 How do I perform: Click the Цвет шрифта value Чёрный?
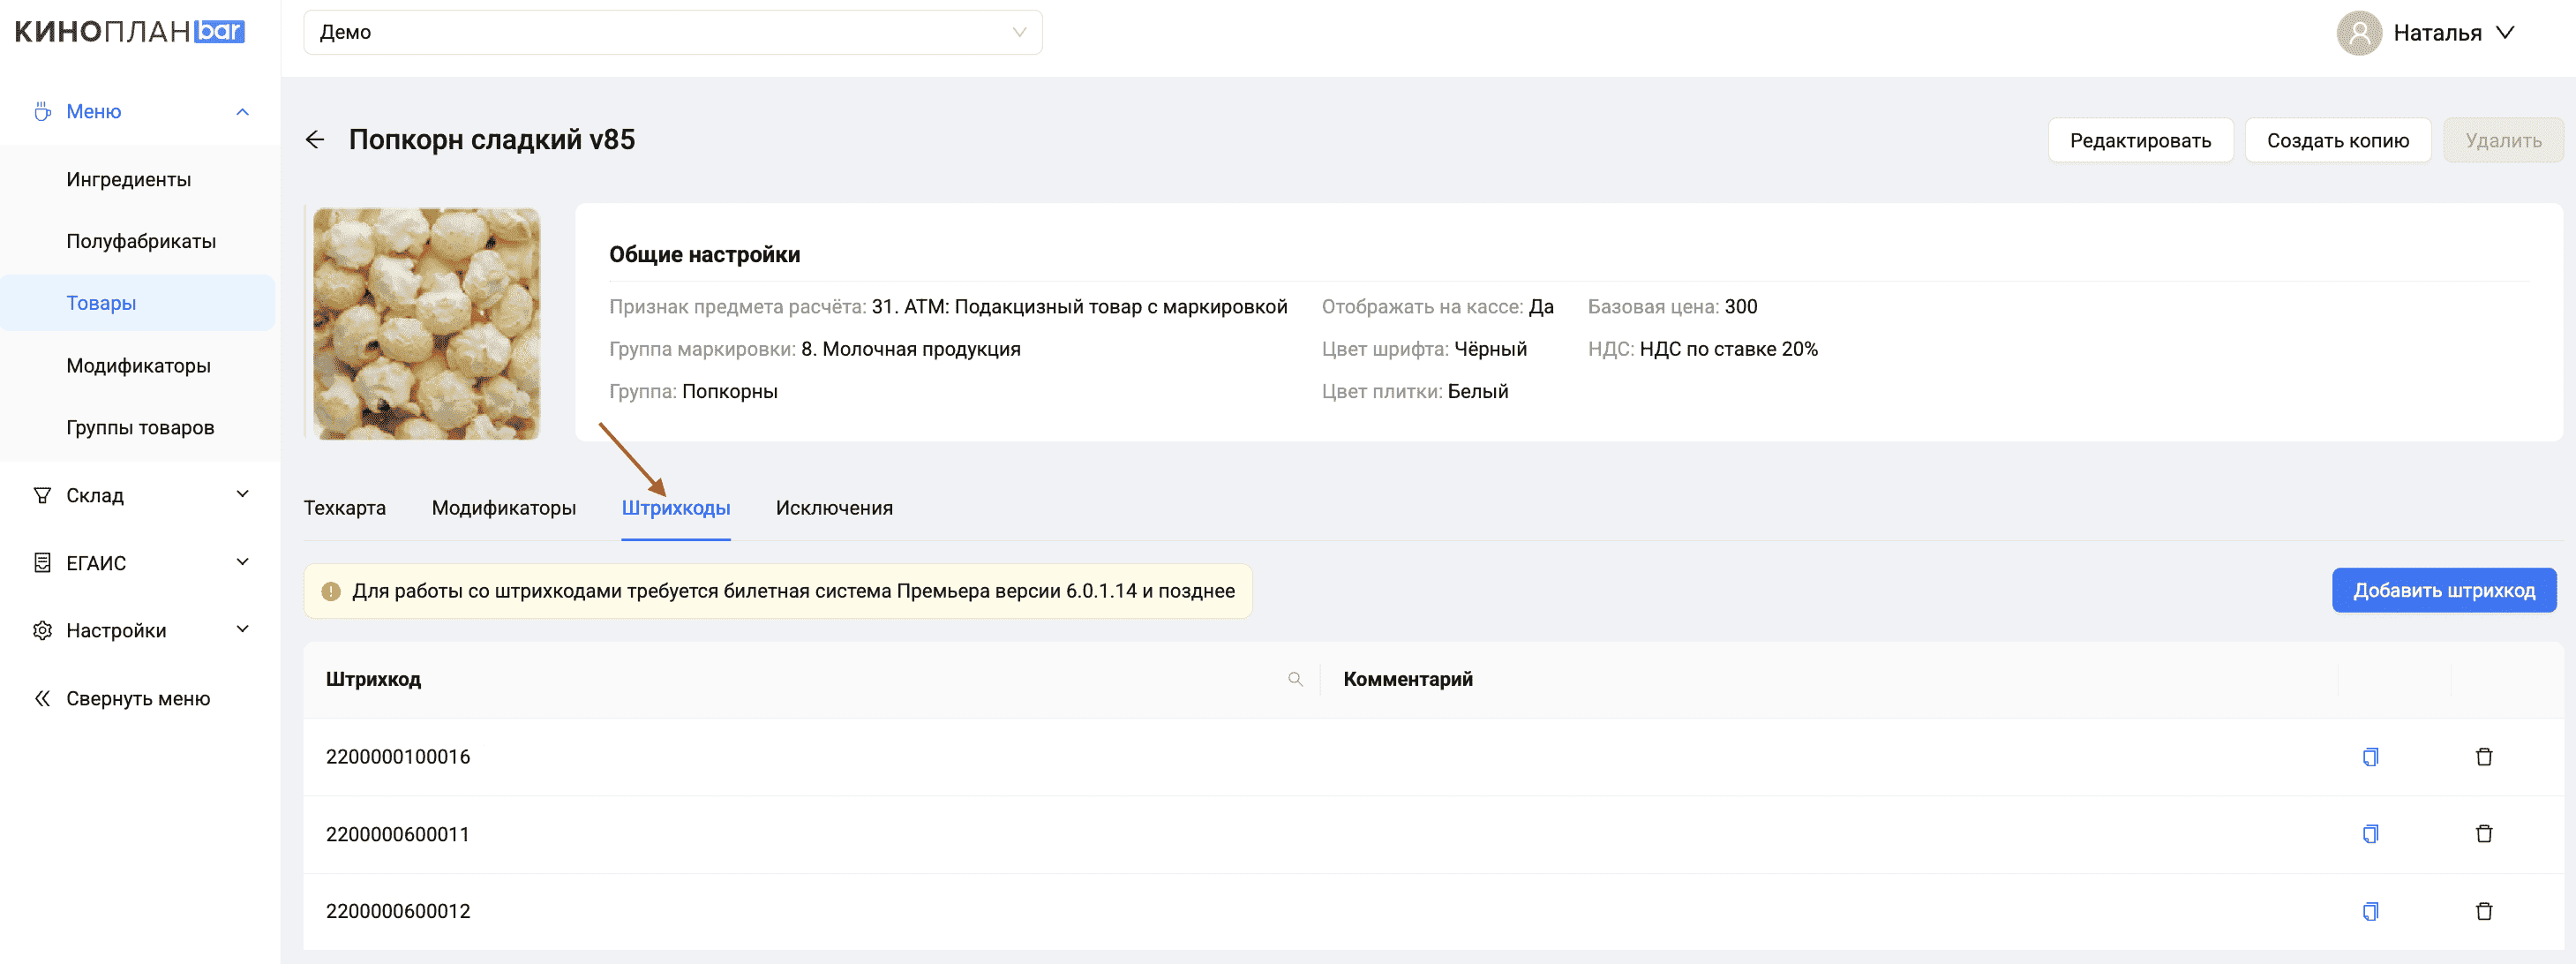coord(1490,349)
